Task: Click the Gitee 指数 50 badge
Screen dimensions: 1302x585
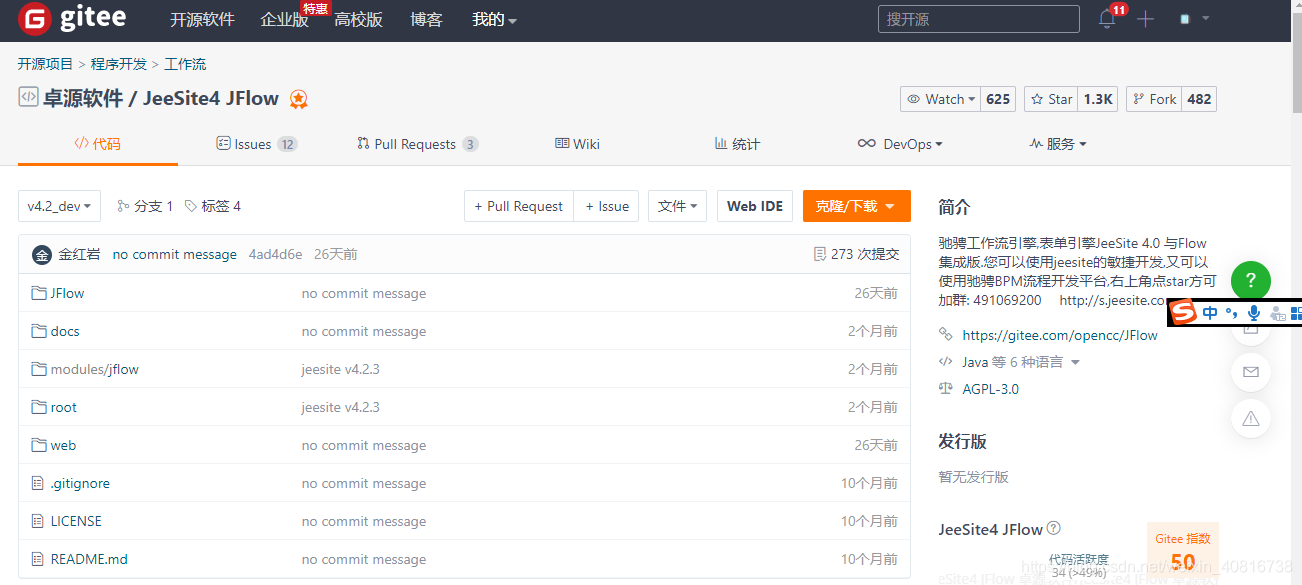Action: pyautogui.click(x=1183, y=551)
